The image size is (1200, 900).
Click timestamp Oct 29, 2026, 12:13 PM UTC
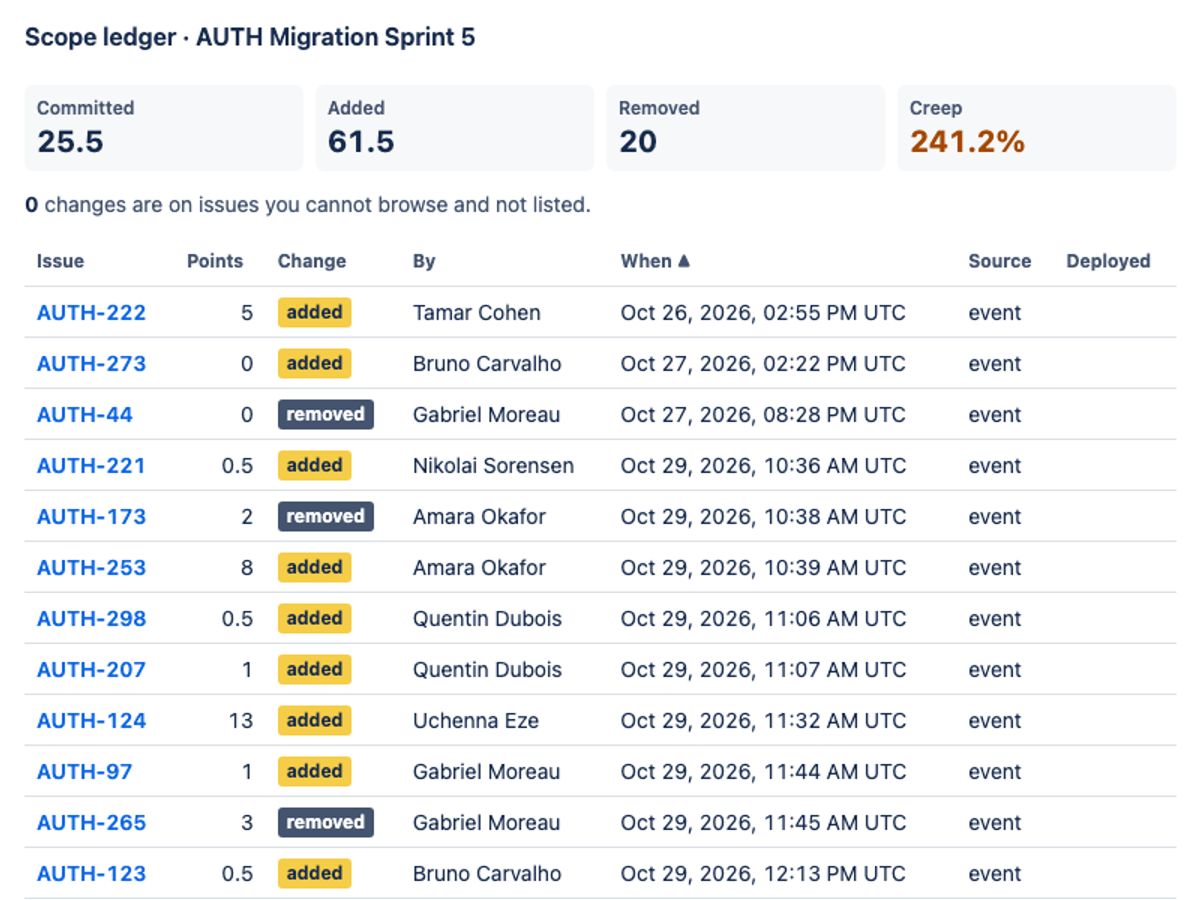pyautogui.click(x=763, y=874)
